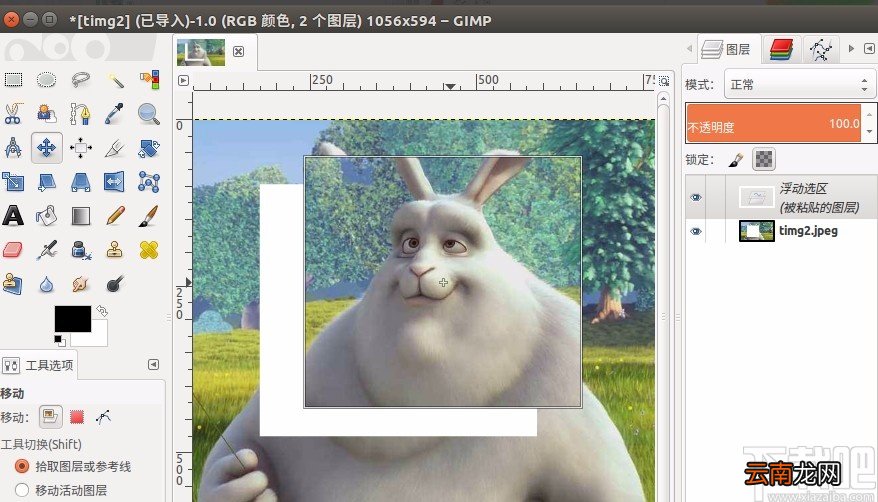
Task: Select the Blur/Sharpen droplet tool
Action: point(46,284)
